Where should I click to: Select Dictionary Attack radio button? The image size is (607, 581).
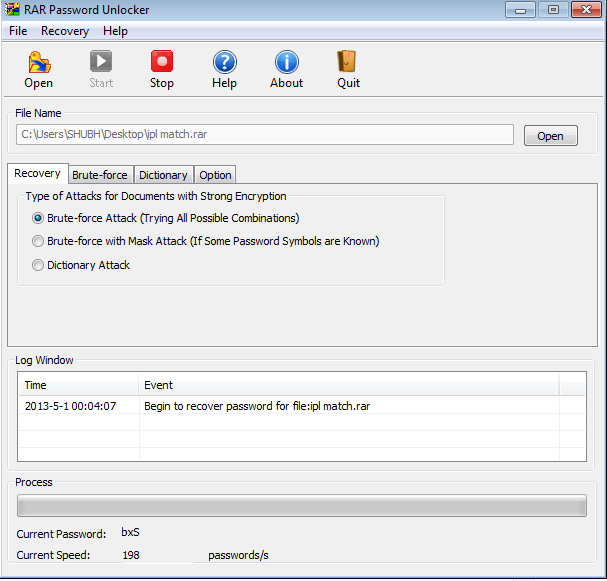point(38,265)
